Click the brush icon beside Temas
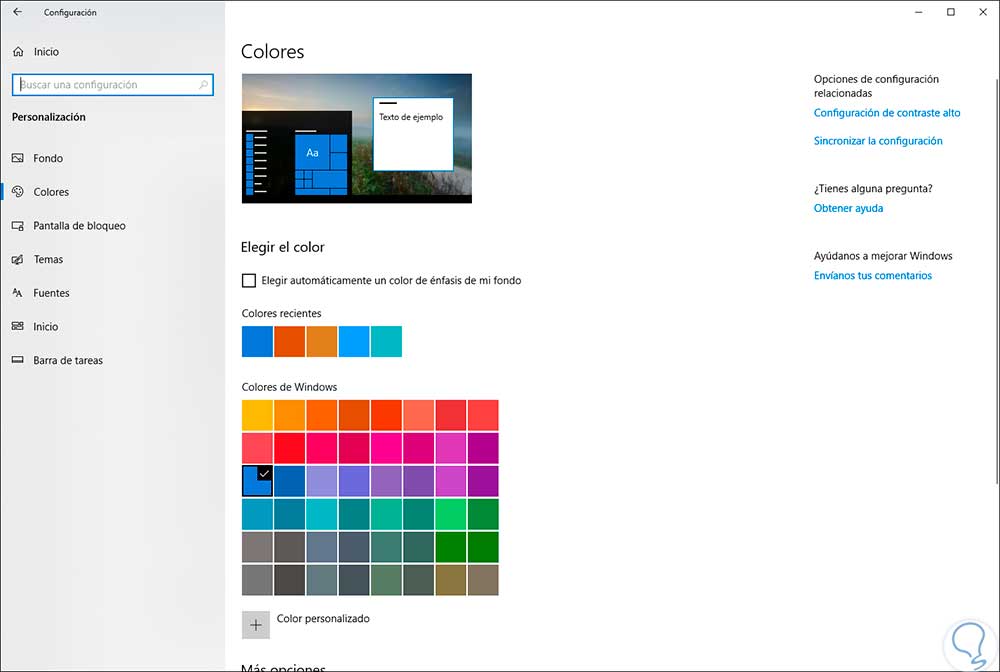This screenshot has width=1000, height=672. 18,259
